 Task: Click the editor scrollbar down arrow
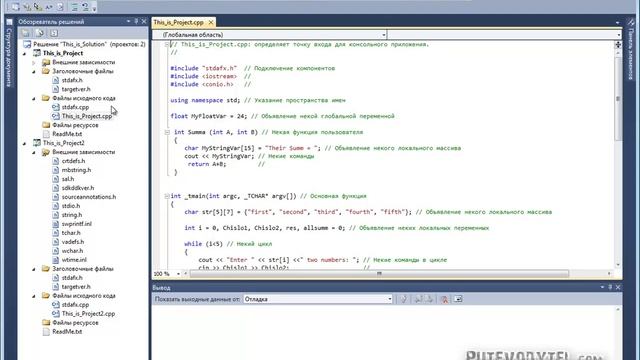(618, 265)
